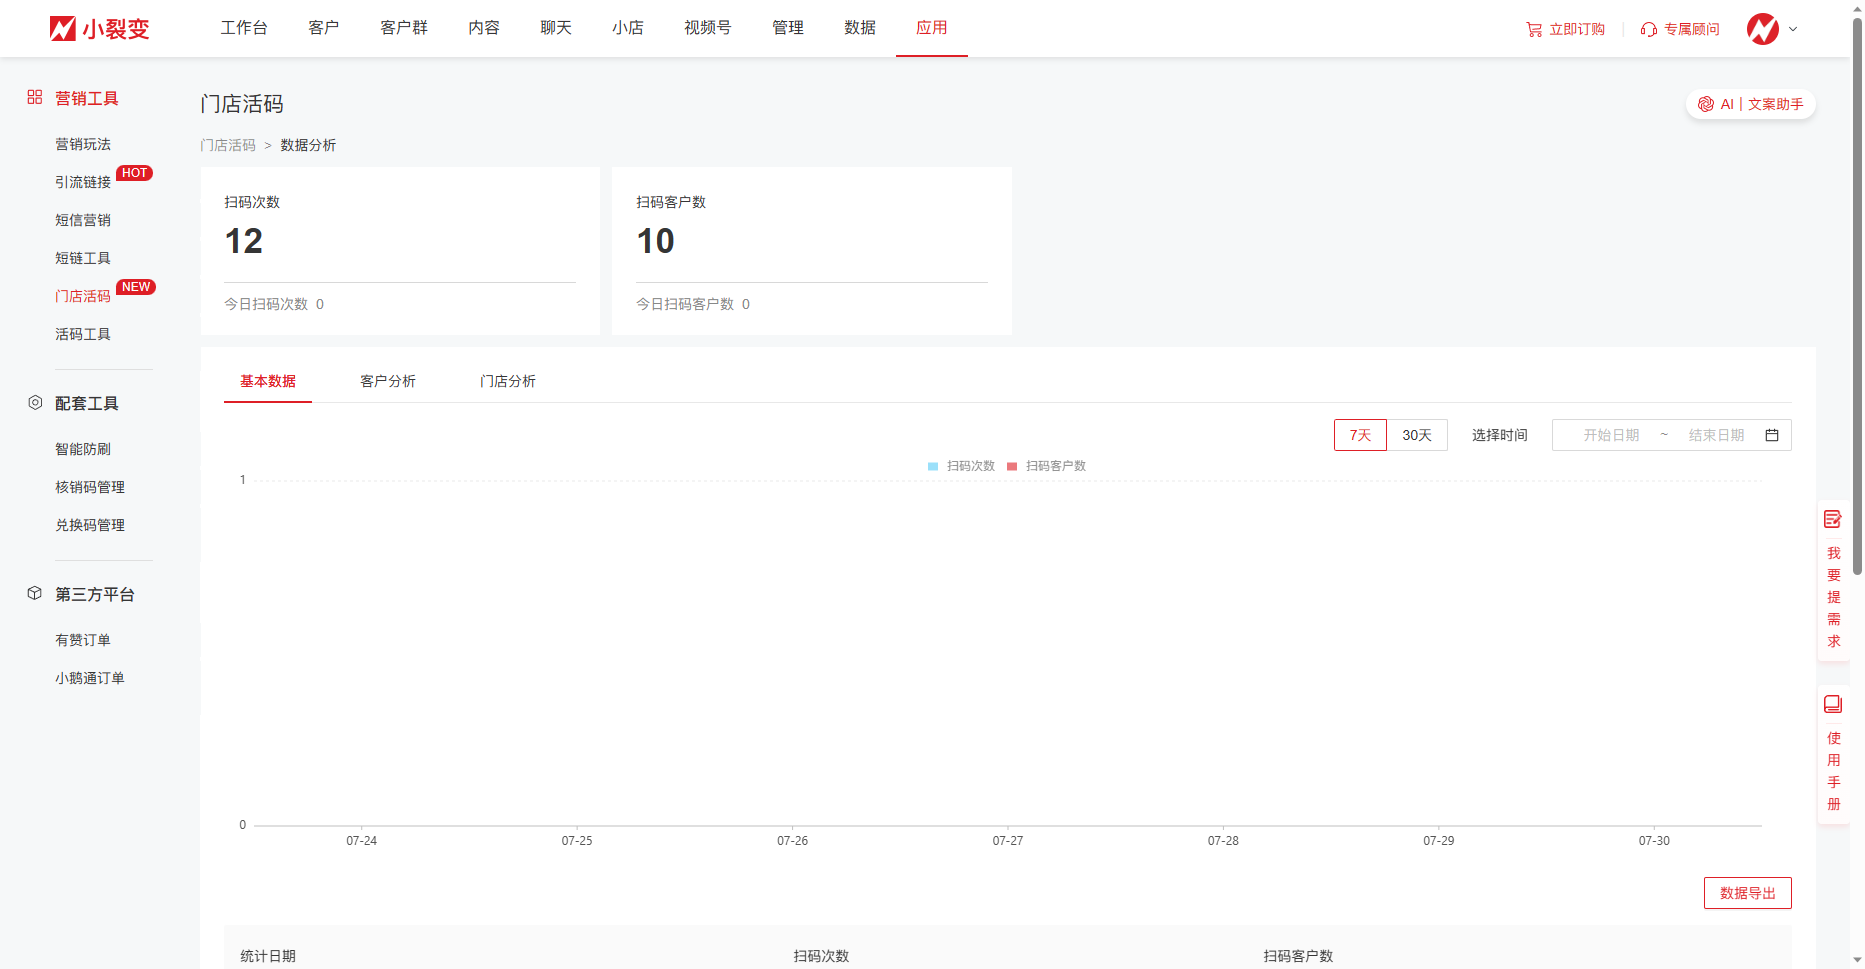Click the calendar icon in date range

coord(1772,436)
